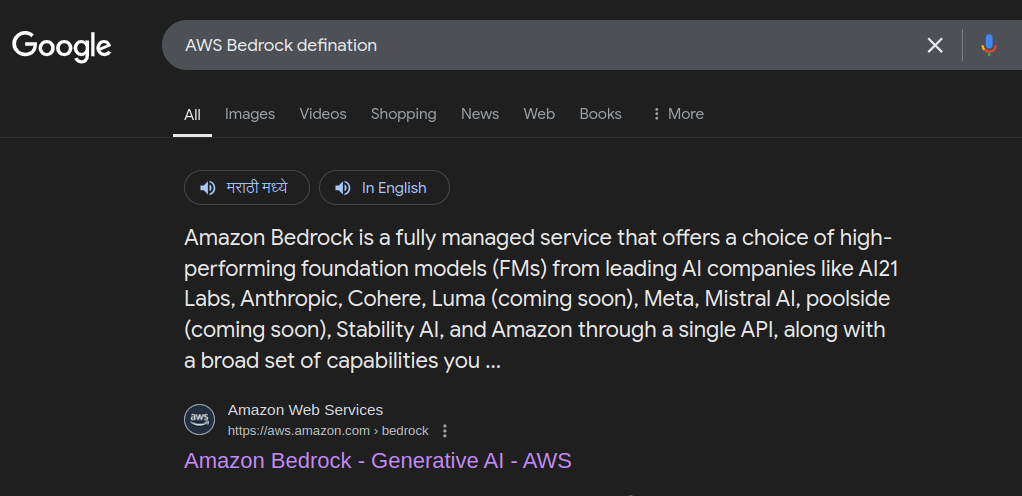Switch to the Videos tab
Viewport: 1022px width, 496px height.
pos(323,114)
